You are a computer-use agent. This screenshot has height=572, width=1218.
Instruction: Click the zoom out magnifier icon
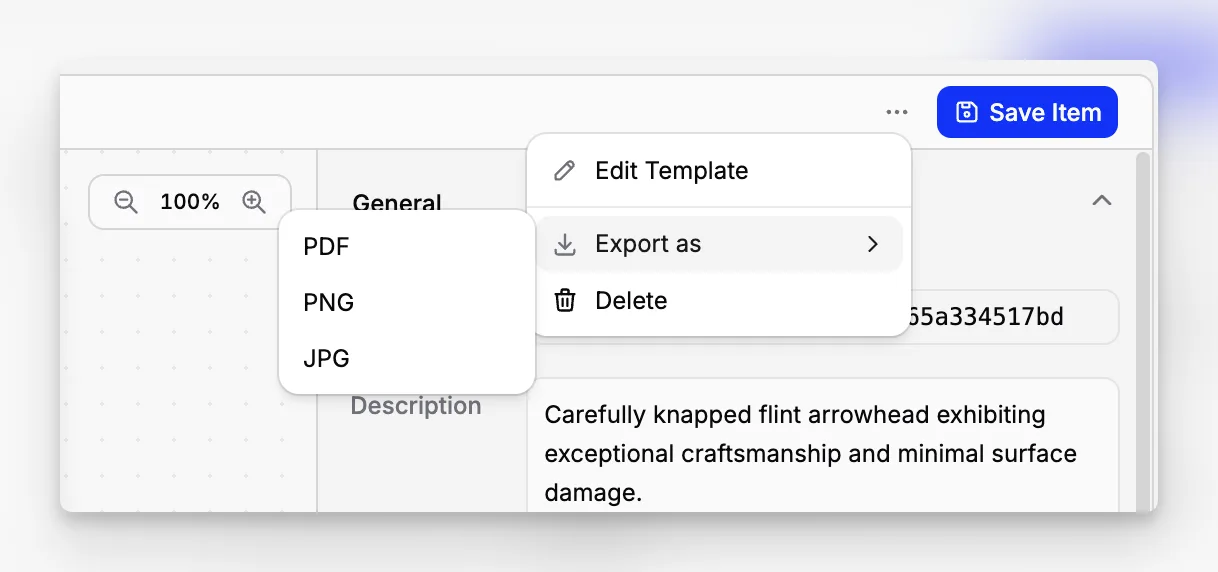pyautogui.click(x=125, y=202)
